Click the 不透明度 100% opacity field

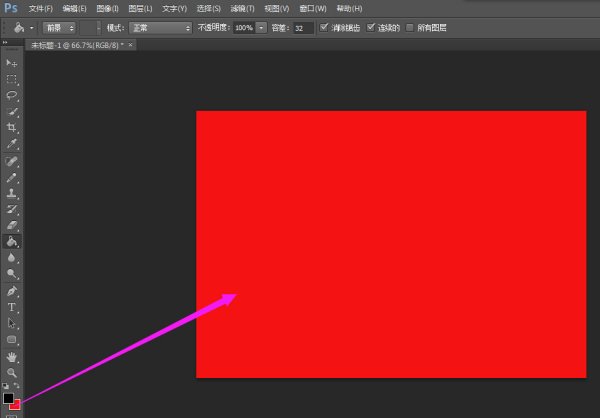click(x=244, y=28)
